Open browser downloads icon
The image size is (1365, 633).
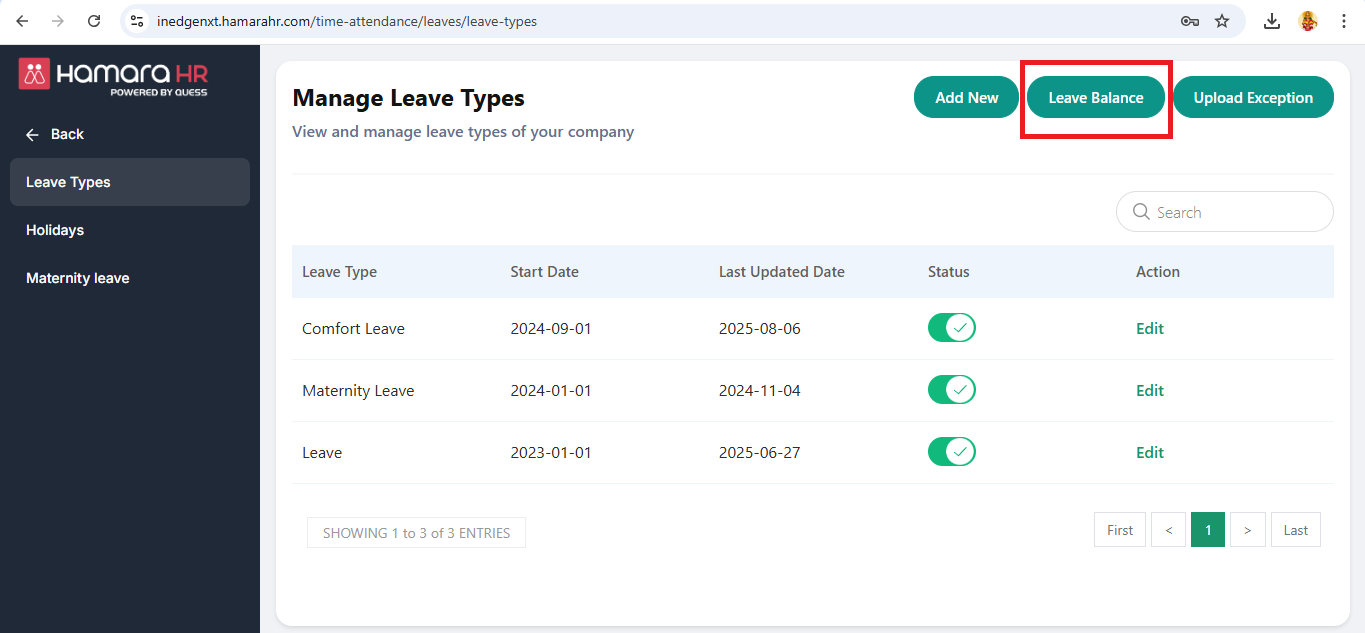tap(1272, 21)
